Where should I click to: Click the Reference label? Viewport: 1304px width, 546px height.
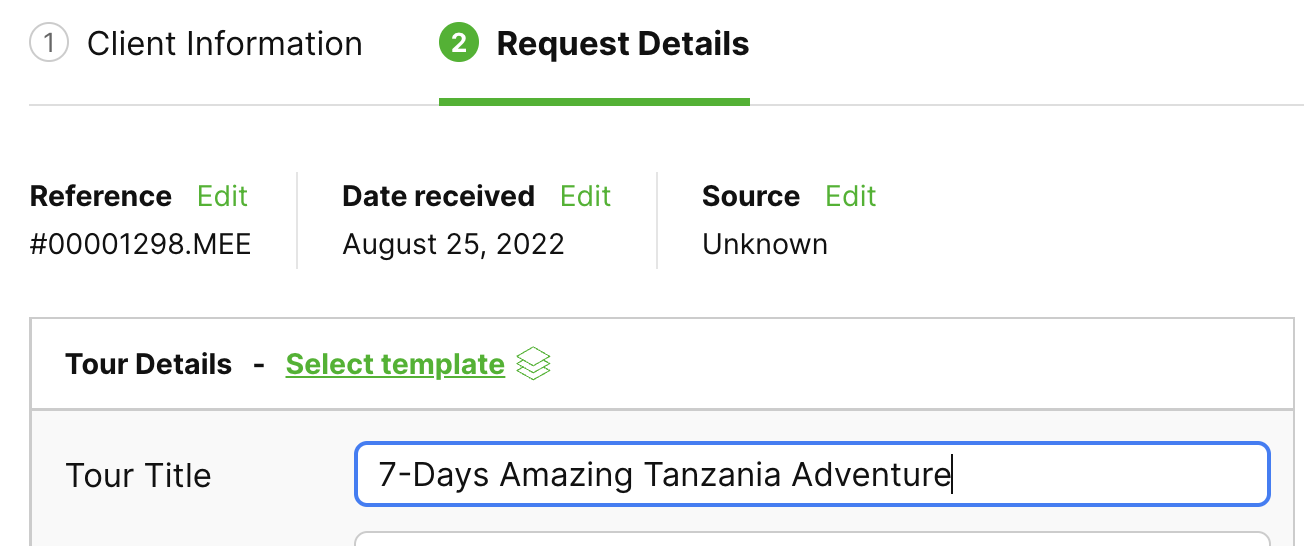pyautogui.click(x=101, y=196)
